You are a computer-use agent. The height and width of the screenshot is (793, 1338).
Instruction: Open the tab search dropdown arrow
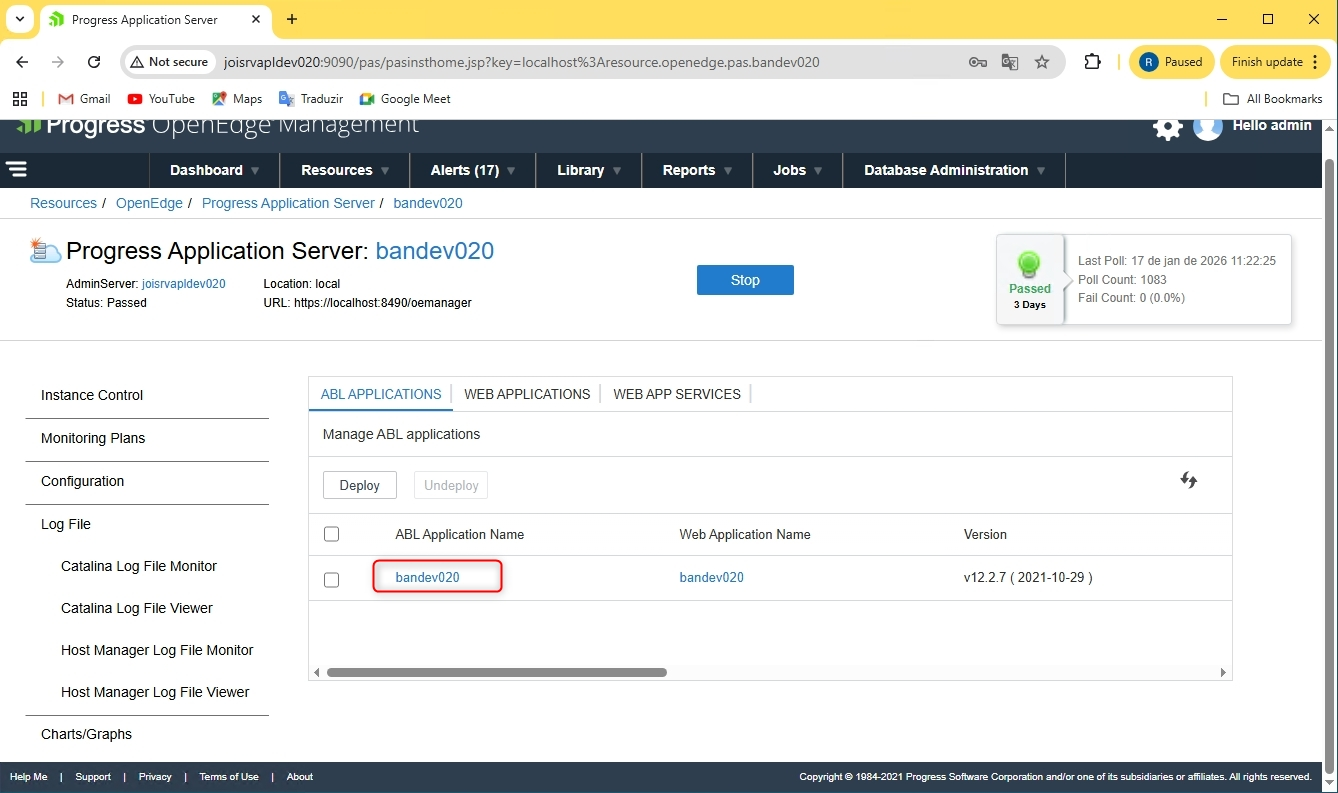(x=20, y=19)
